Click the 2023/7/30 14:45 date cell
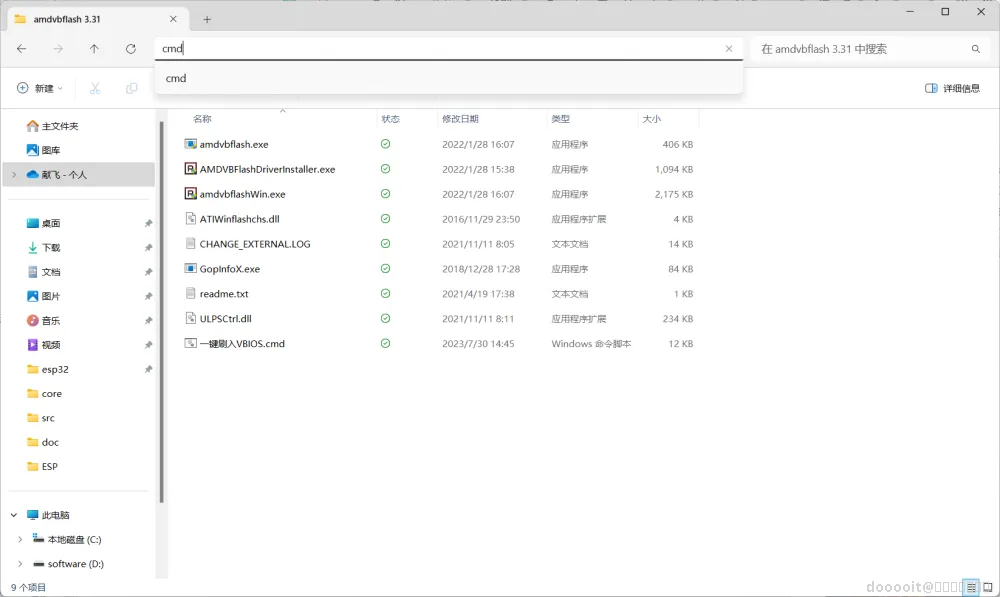The height and width of the screenshot is (597, 1000). click(478, 344)
